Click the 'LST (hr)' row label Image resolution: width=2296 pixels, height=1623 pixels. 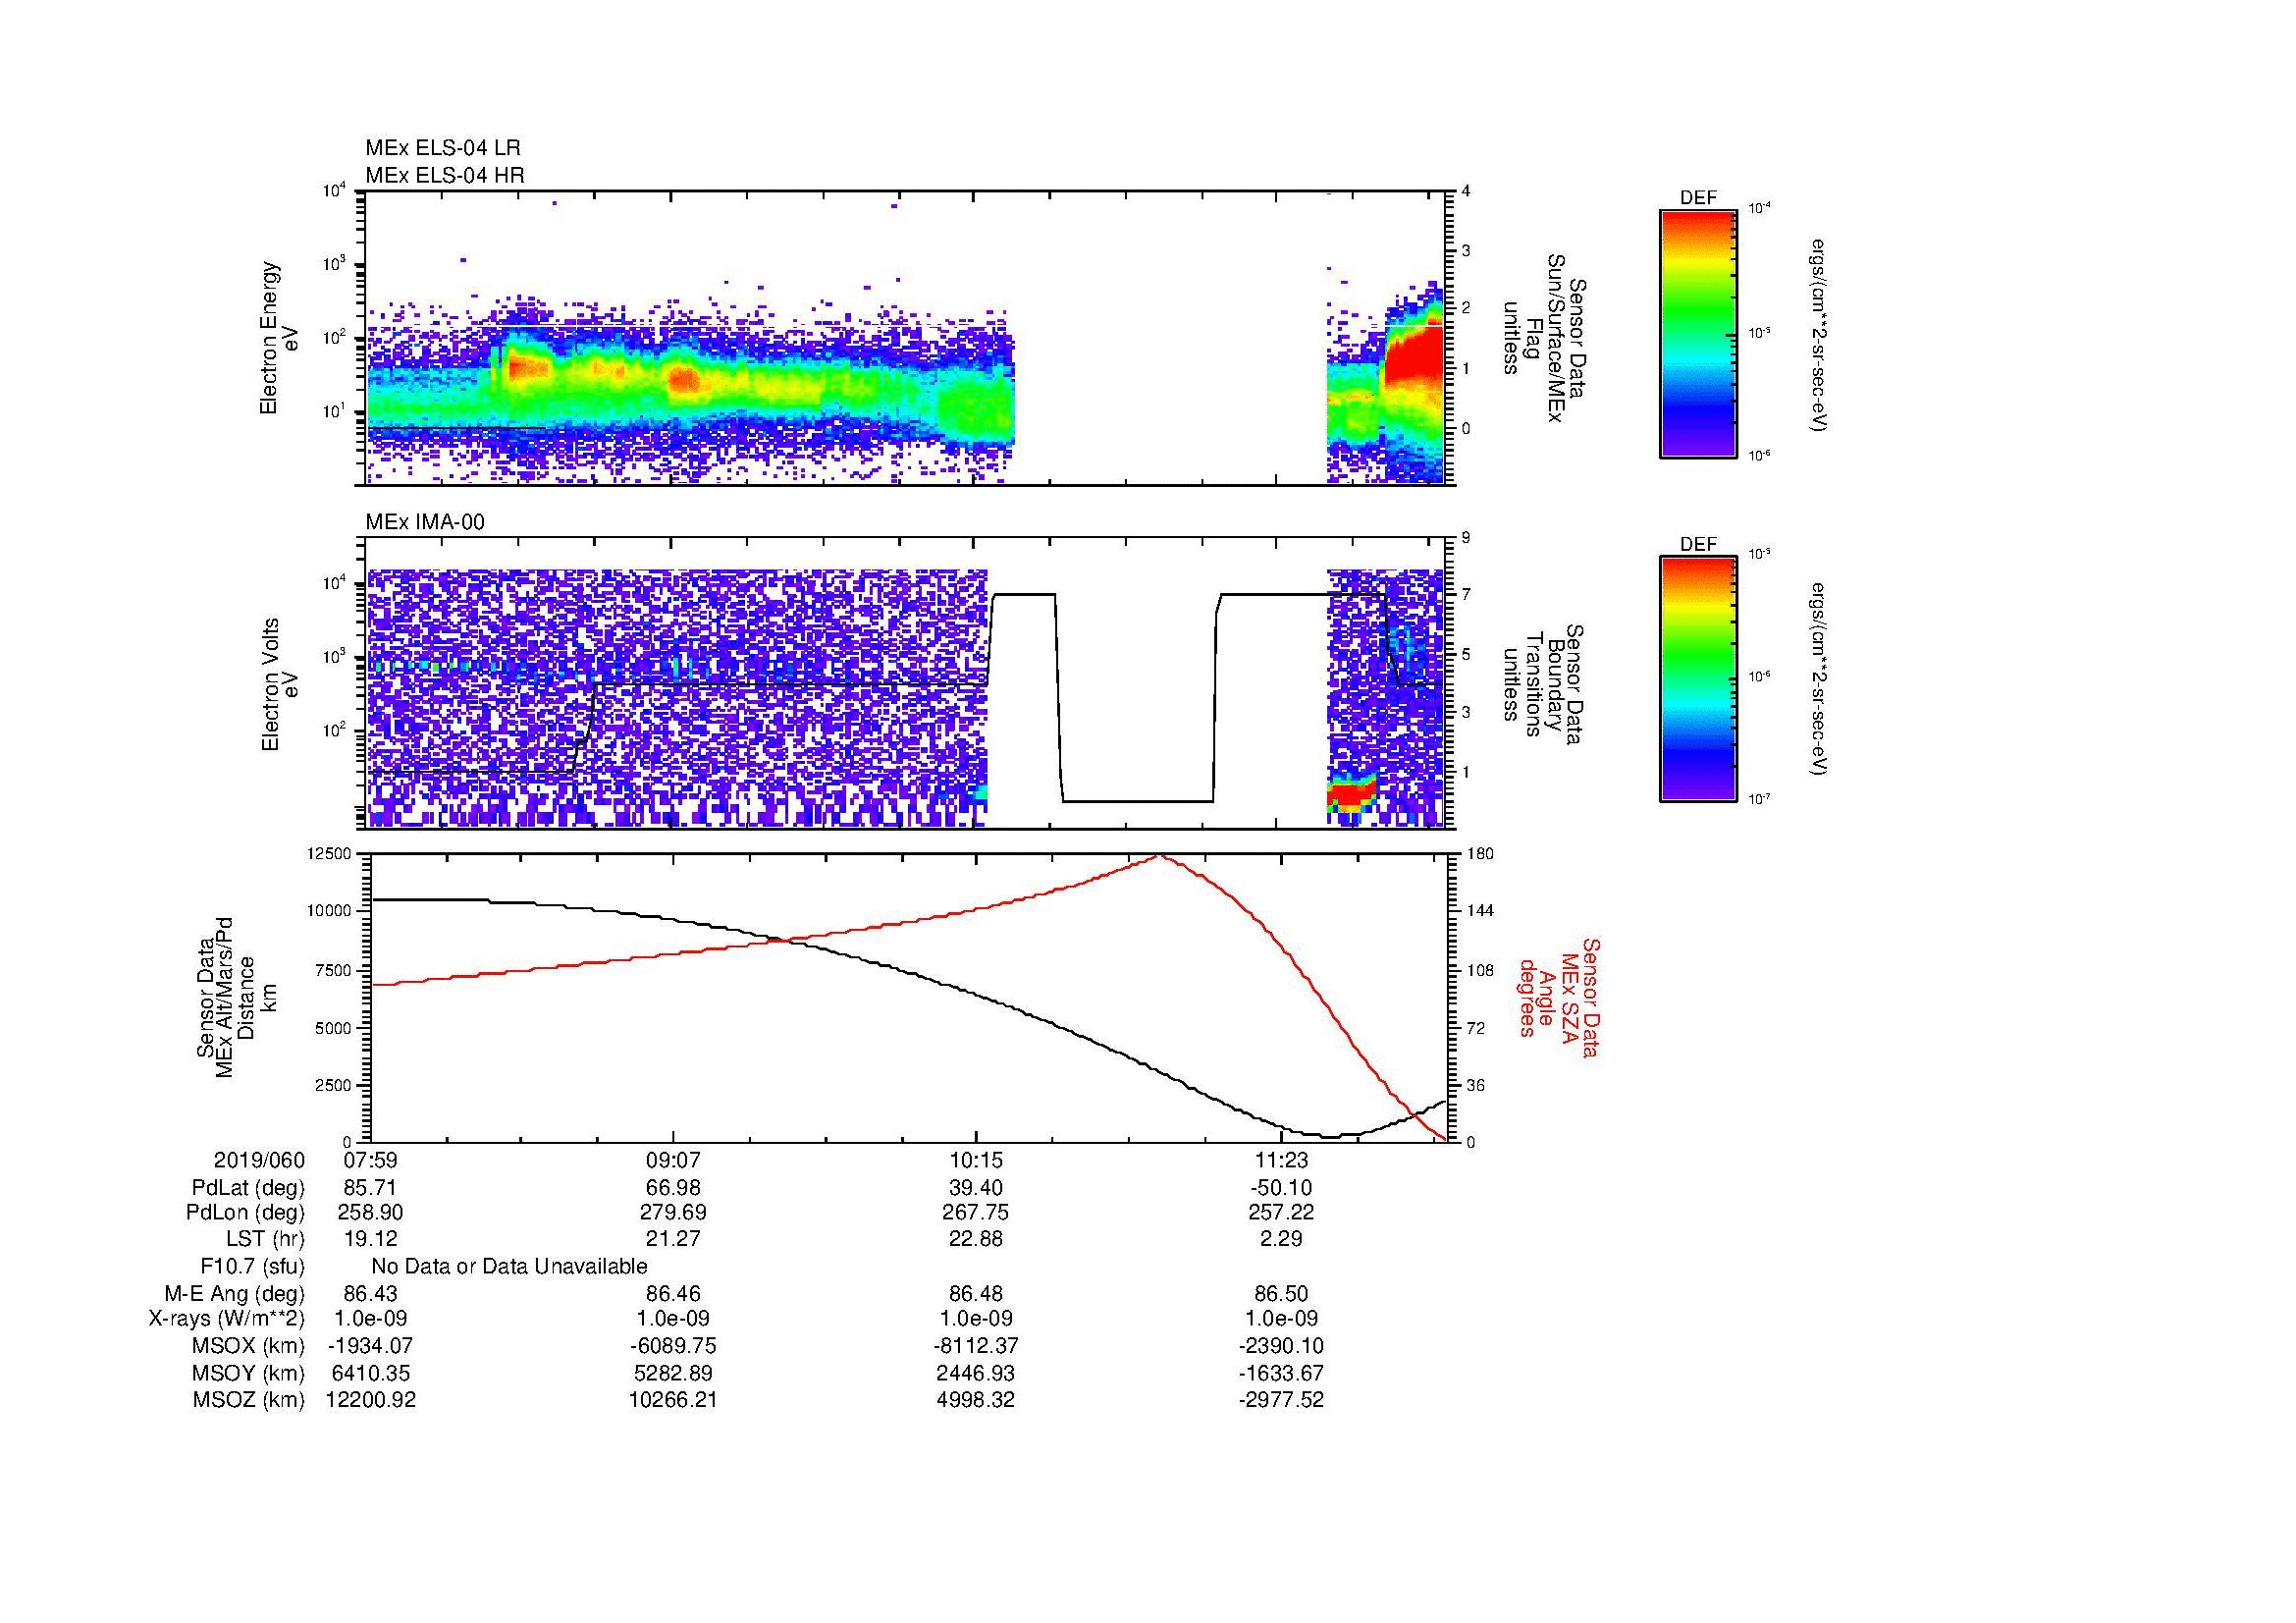coord(265,1239)
